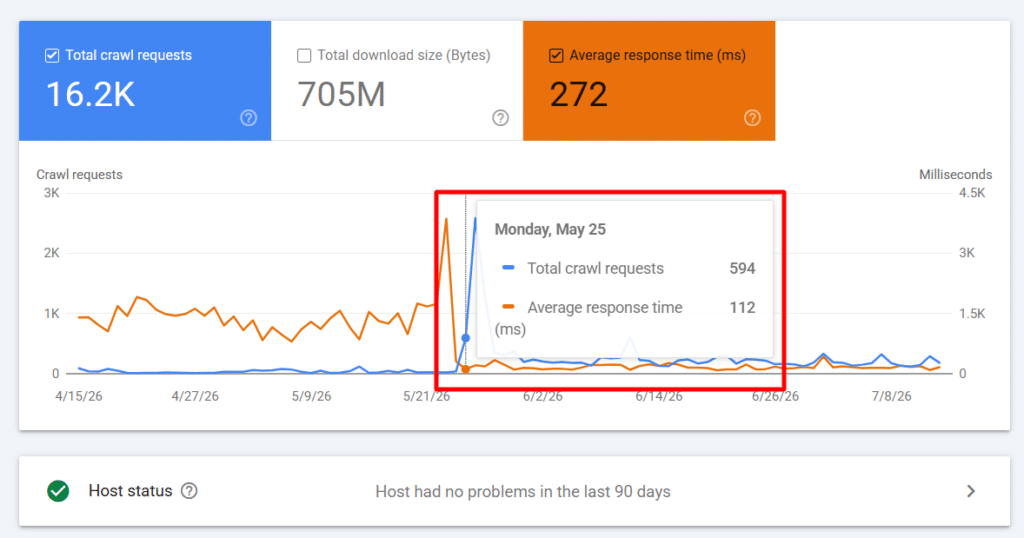Open help icon on Total crawl requests card
Screen dimensions: 1024x538
click(248, 118)
